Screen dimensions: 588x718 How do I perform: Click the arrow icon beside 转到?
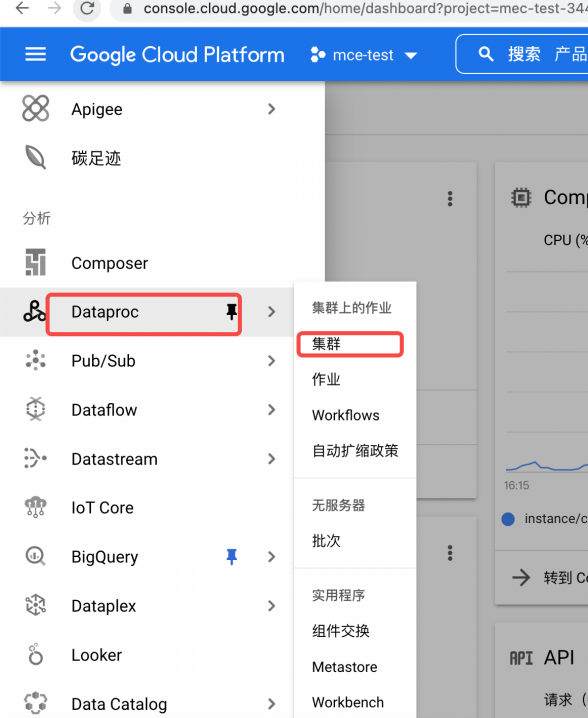point(521,577)
